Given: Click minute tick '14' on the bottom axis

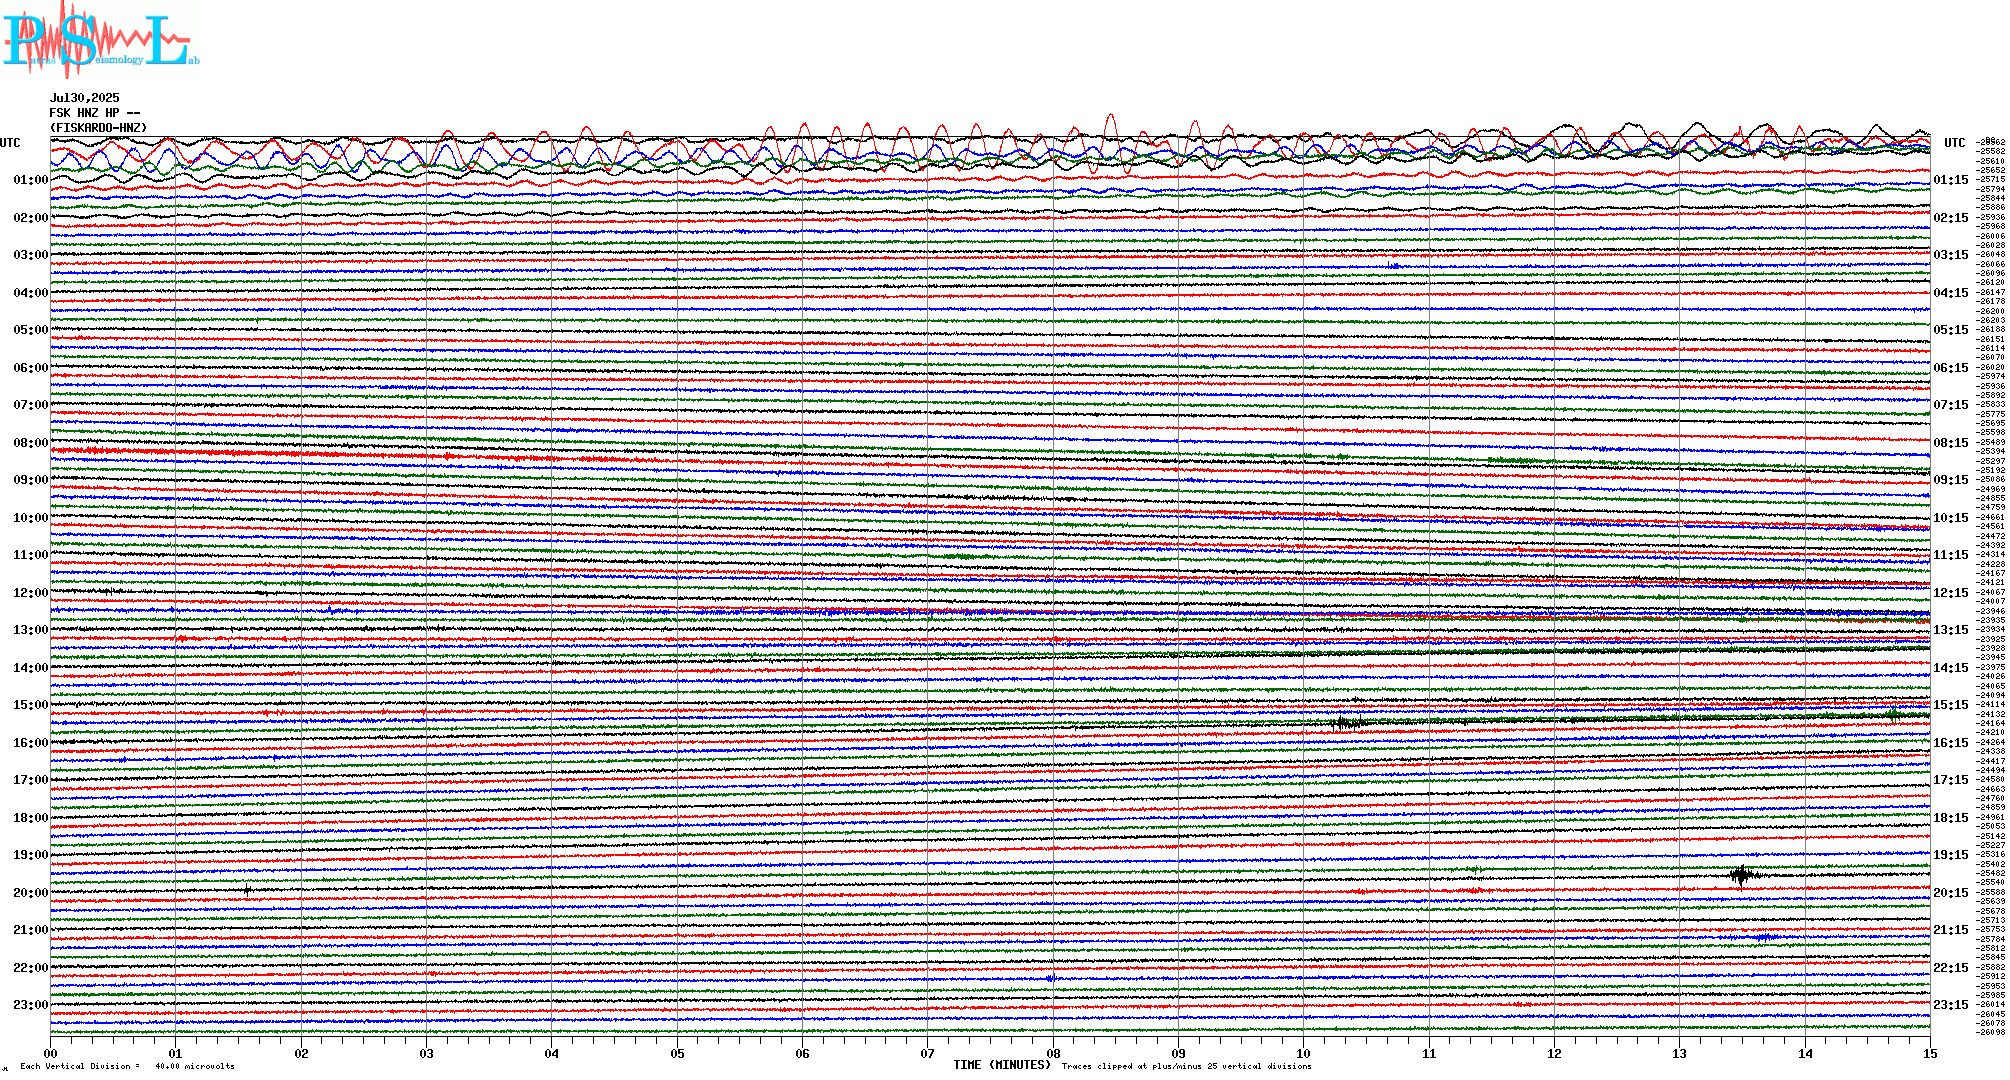Looking at the screenshot, I should point(1805,1053).
